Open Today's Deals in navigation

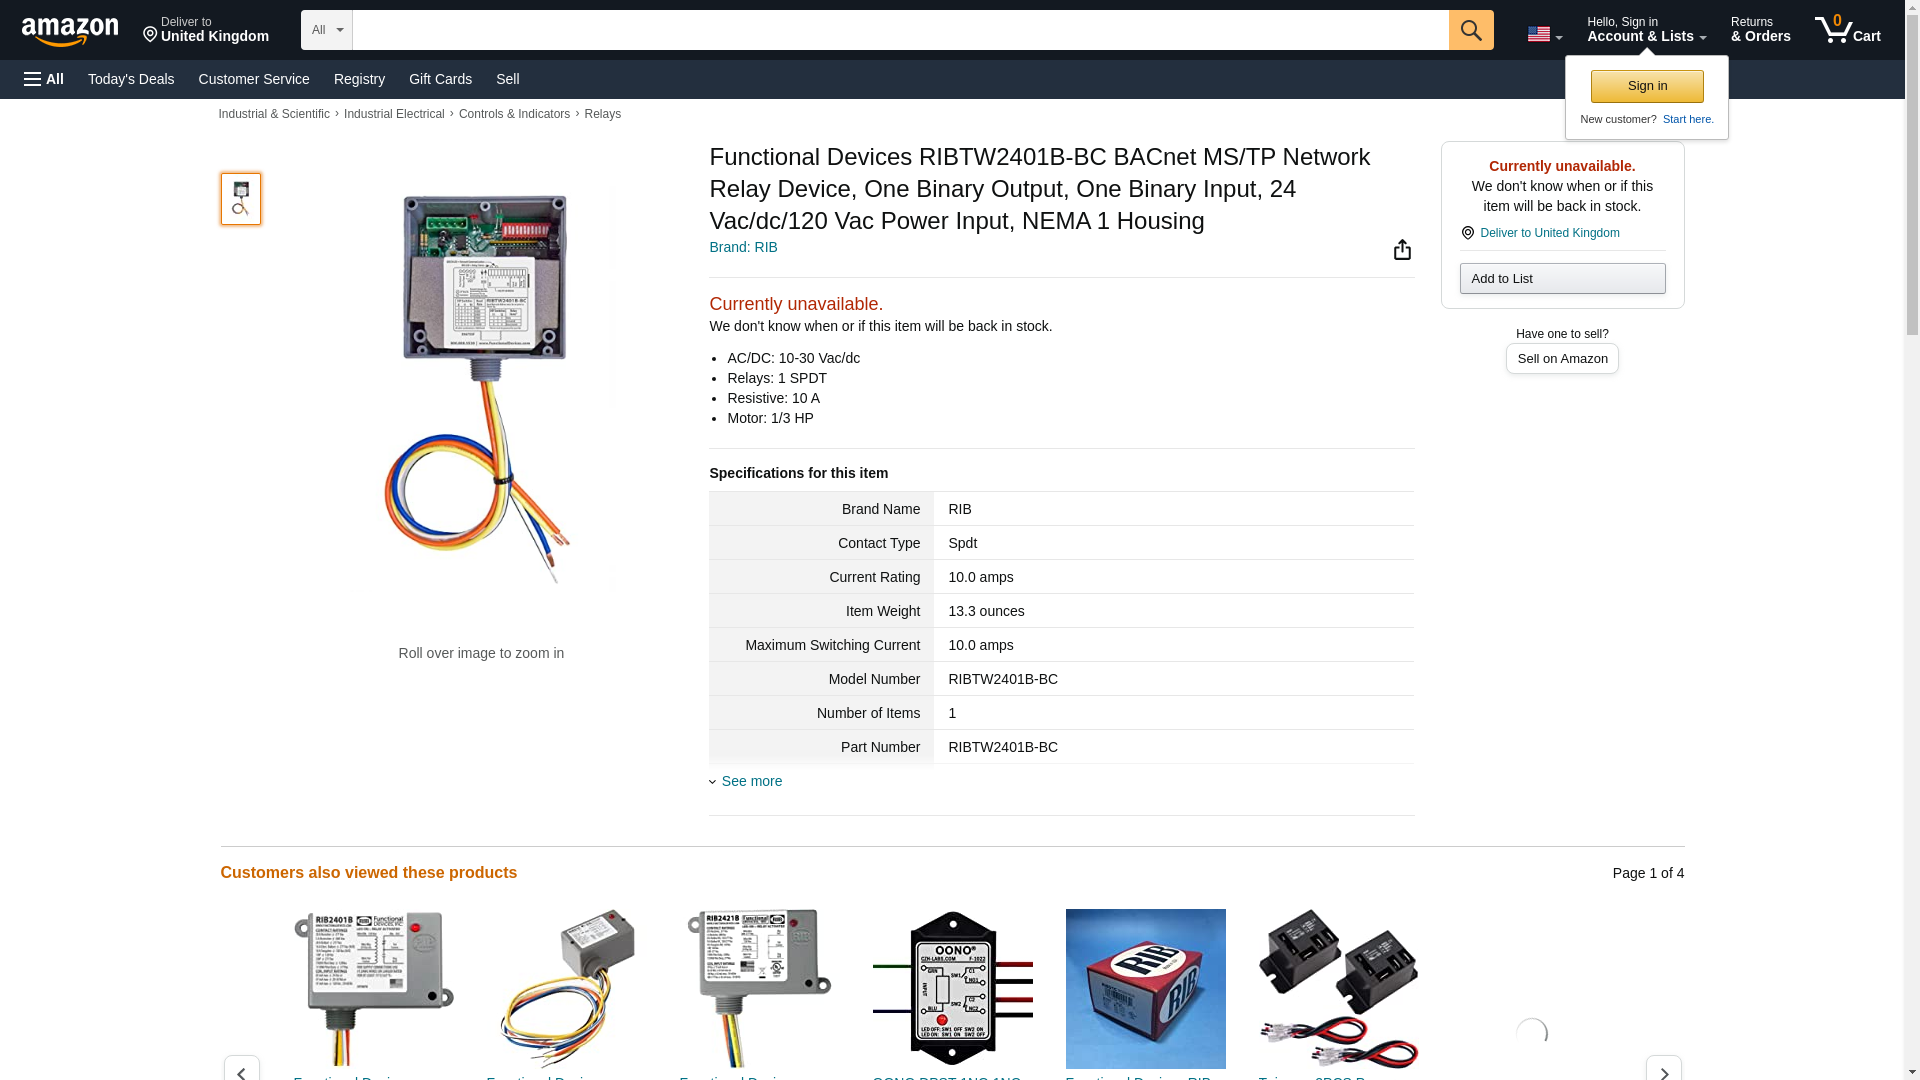point(131,79)
